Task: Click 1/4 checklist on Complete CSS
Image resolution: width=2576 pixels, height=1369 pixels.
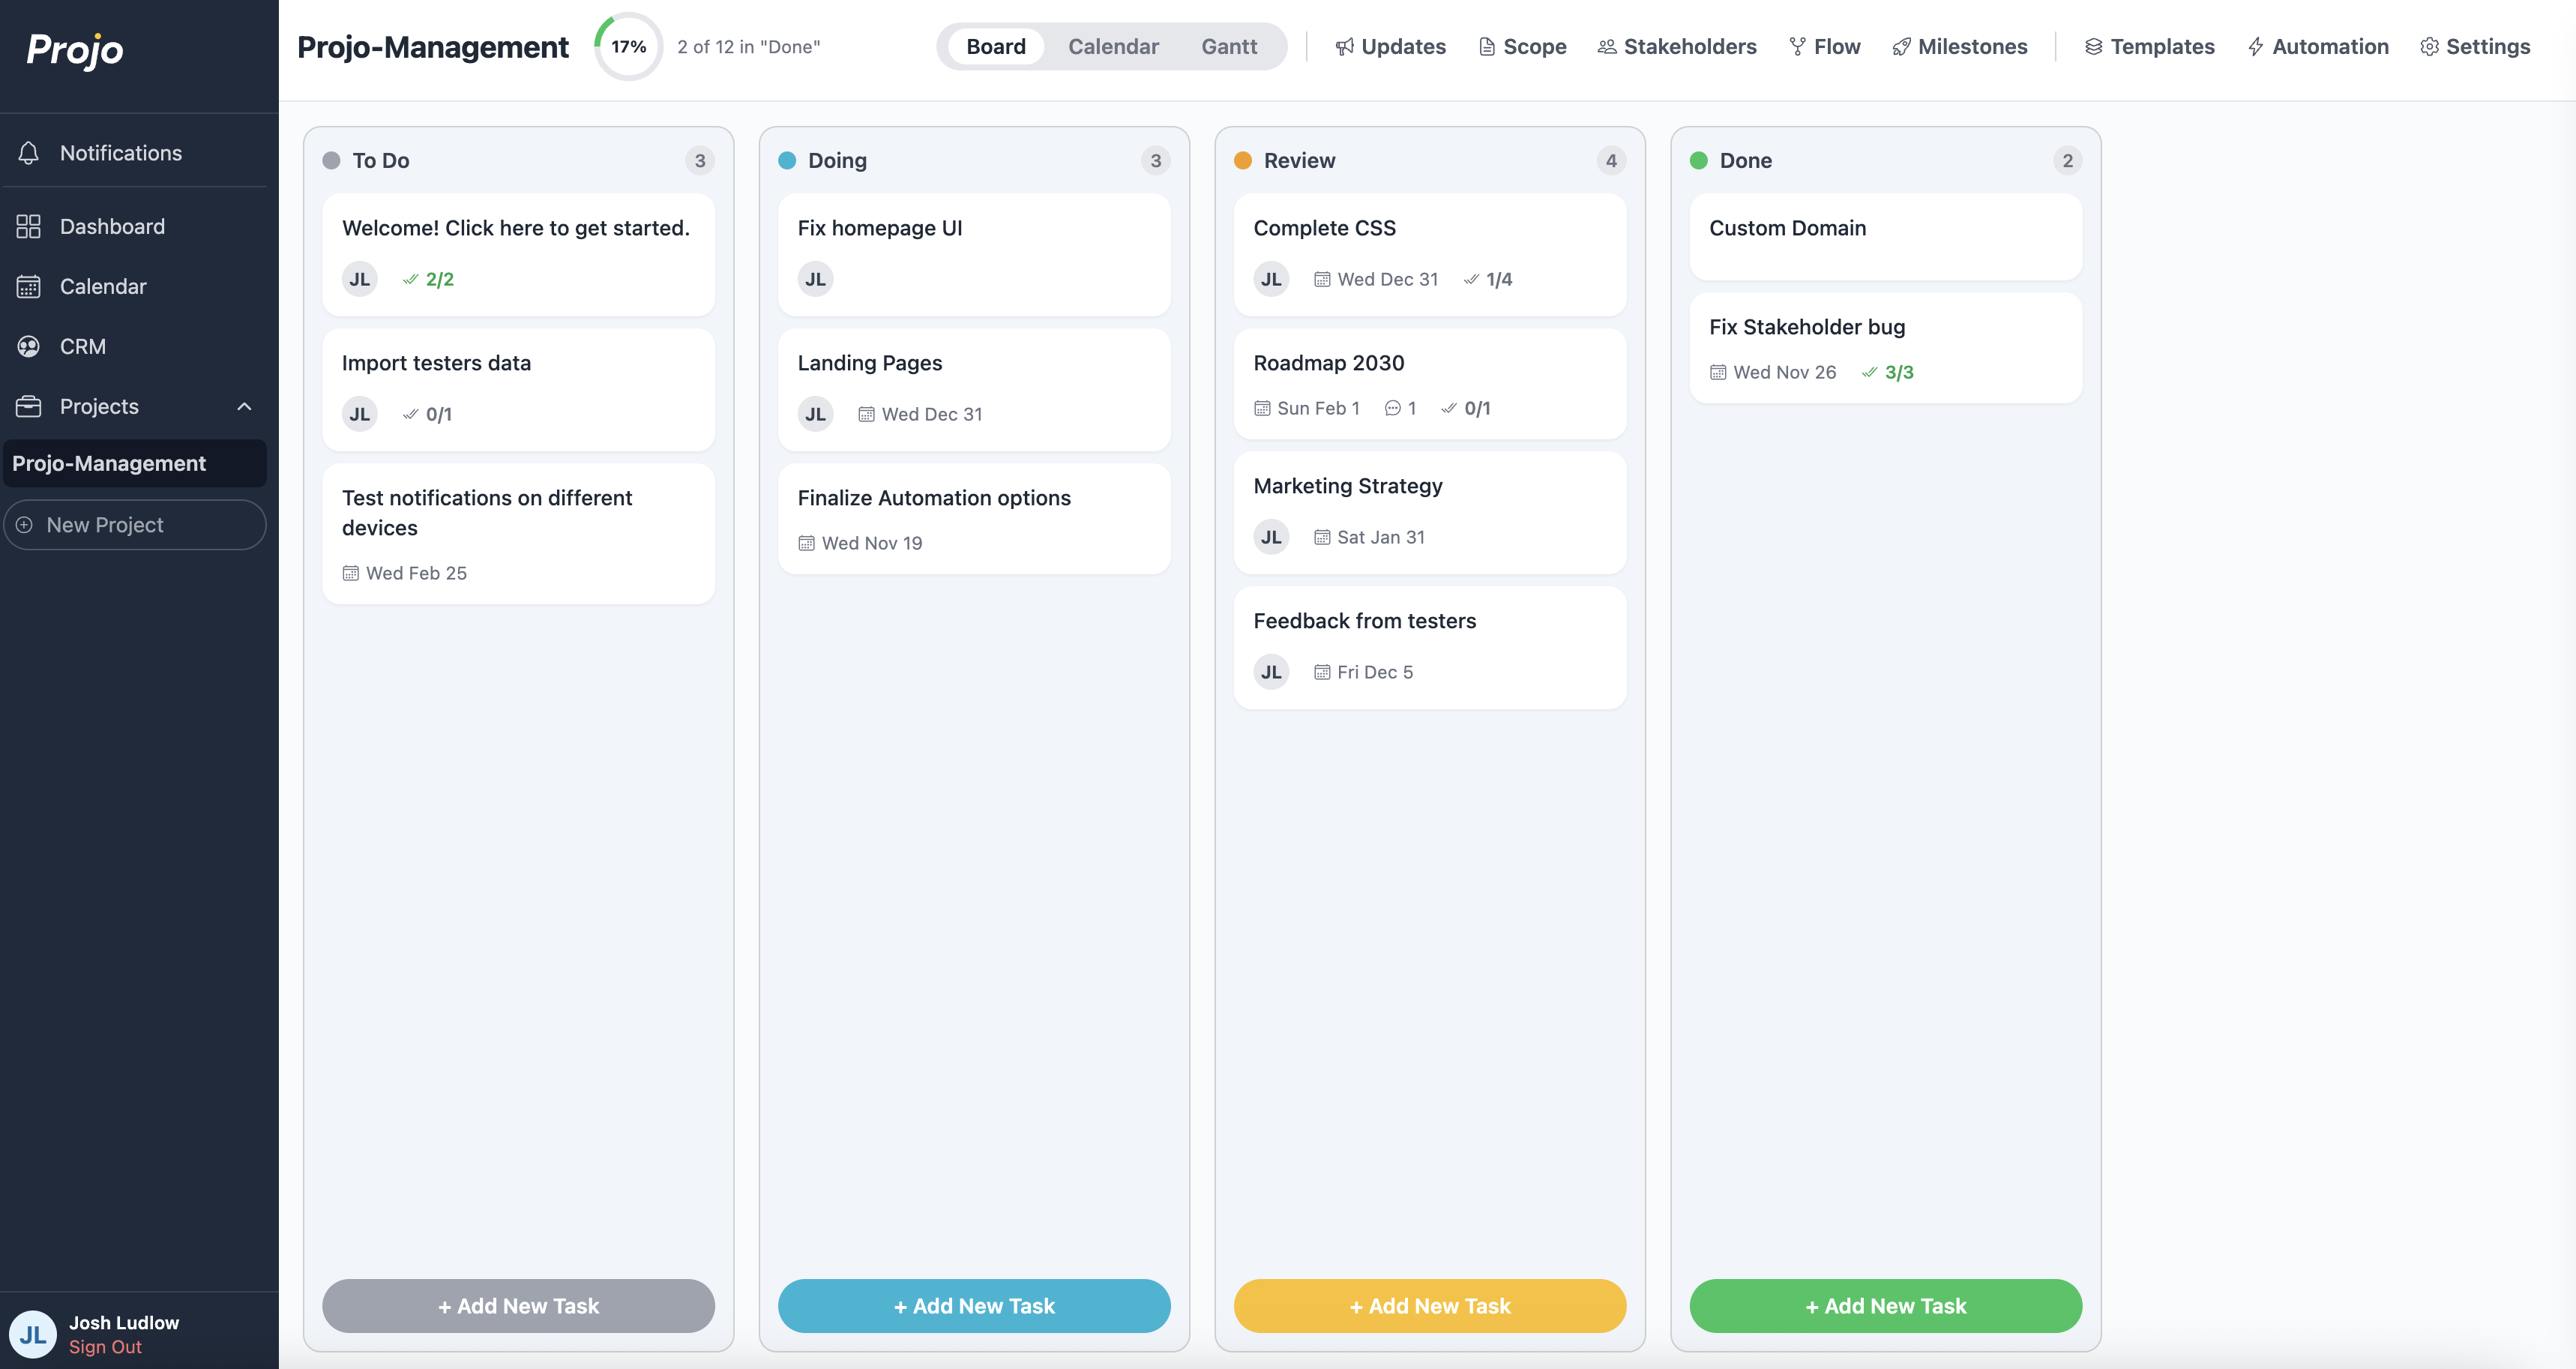Action: (1488, 279)
